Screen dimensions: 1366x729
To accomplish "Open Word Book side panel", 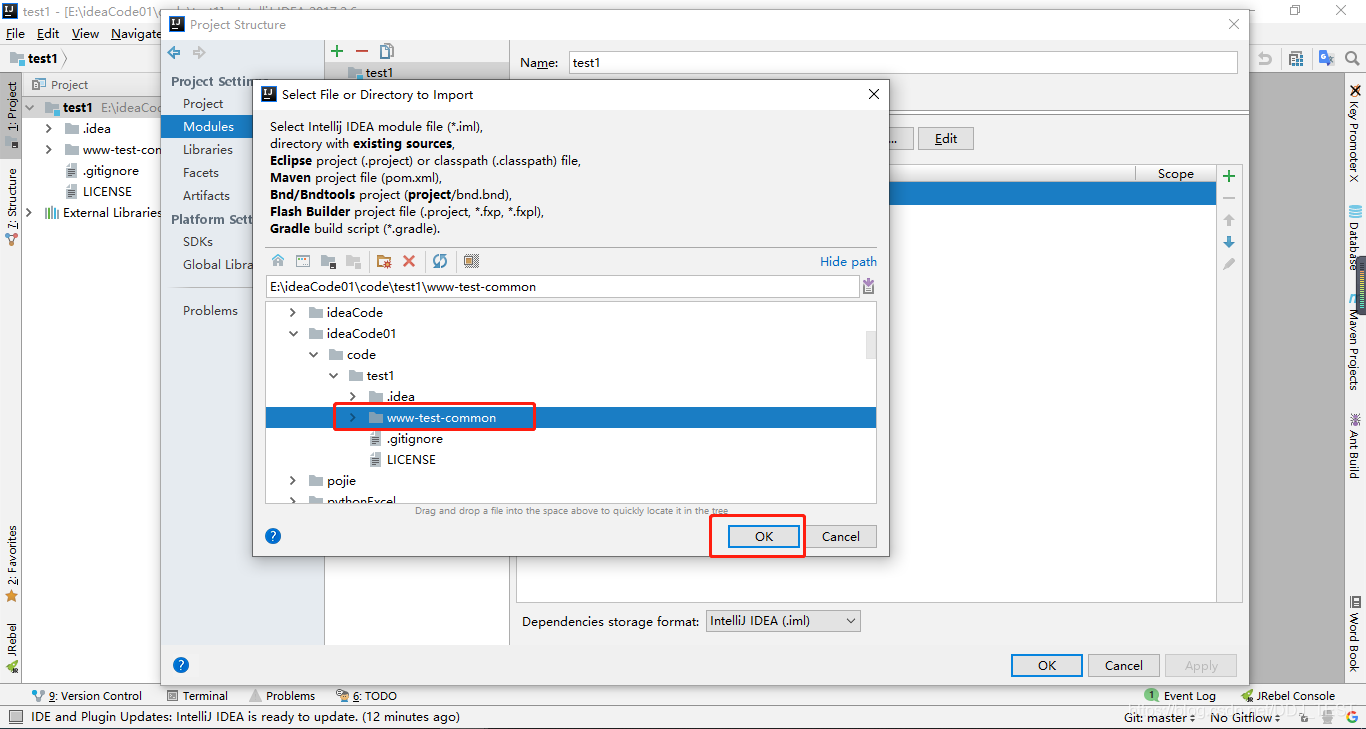I will click(x=1355, y=633).
